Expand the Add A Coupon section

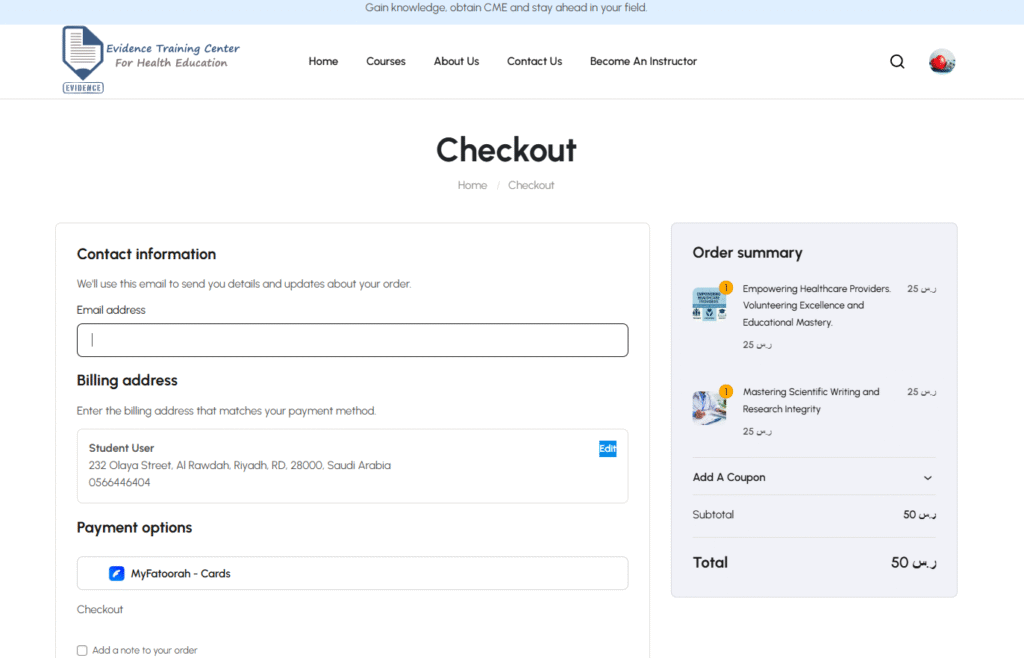click(x=729, y=477)
